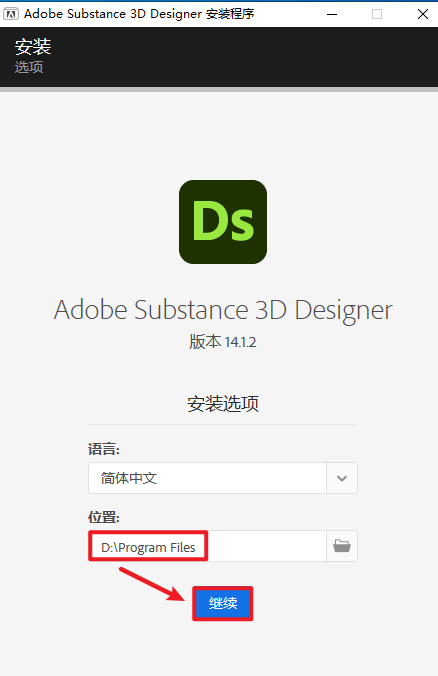
Task: Click the 版本 14.1.2 version text
Action: tap(222, 342)
